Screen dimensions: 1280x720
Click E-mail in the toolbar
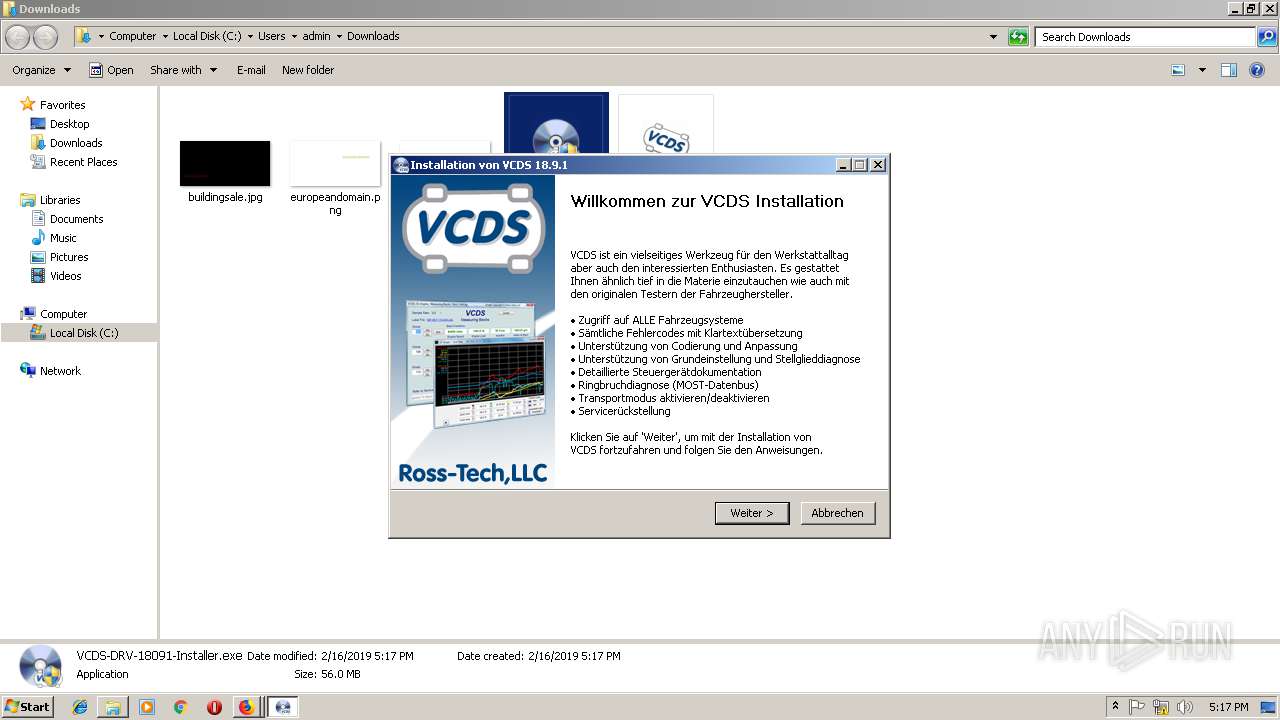(251, 70)
